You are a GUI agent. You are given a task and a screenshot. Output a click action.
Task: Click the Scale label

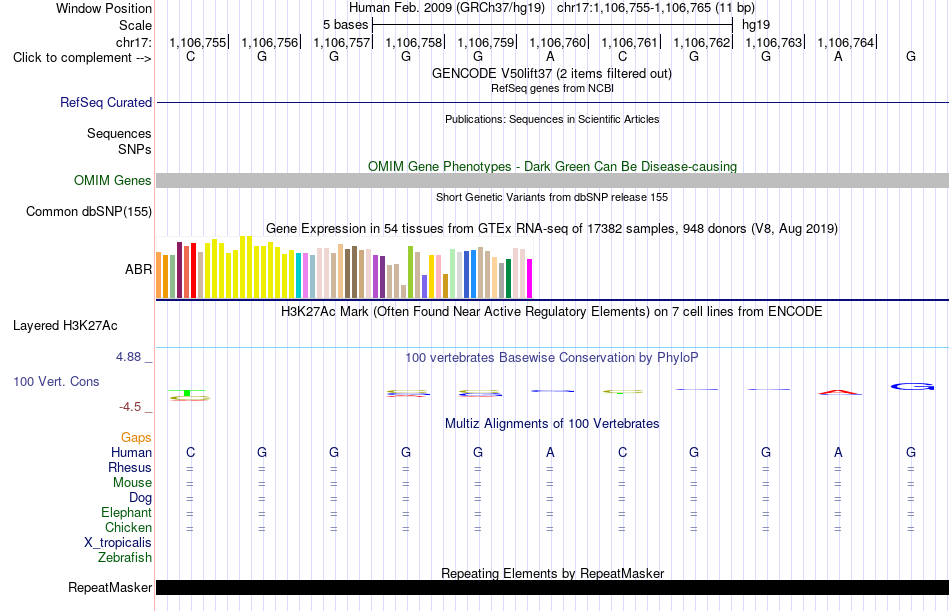click(136, 25)
